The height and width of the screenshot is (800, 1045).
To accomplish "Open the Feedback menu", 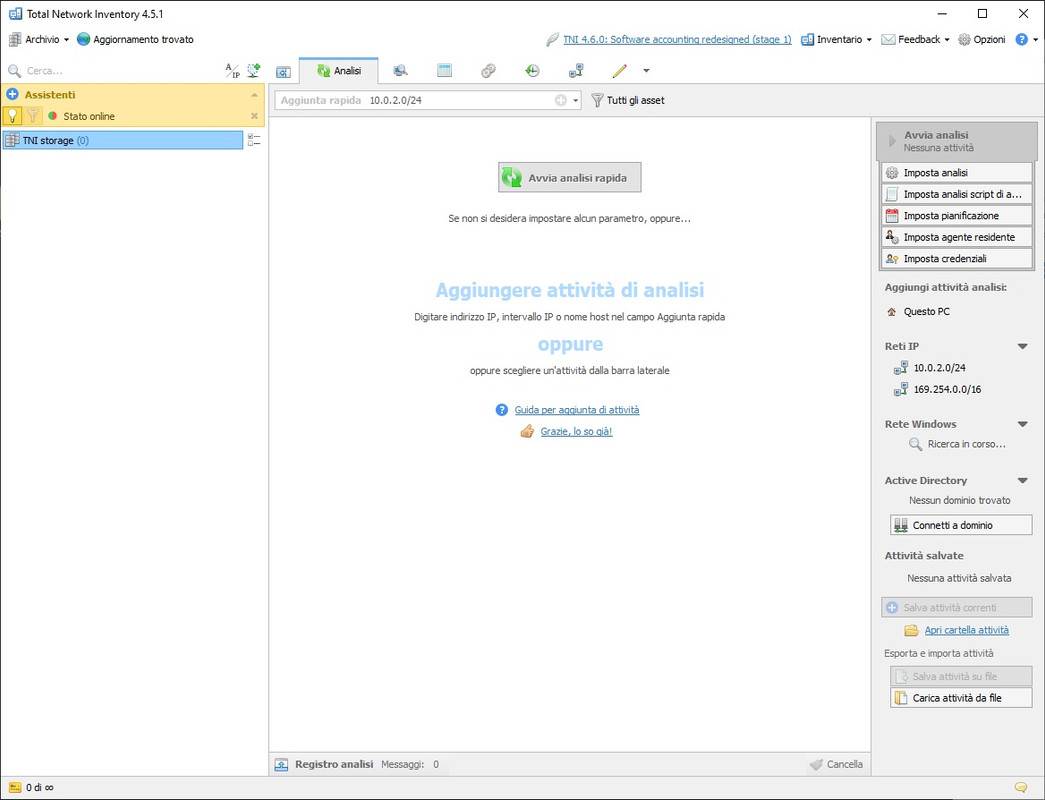I will (916, 39).
